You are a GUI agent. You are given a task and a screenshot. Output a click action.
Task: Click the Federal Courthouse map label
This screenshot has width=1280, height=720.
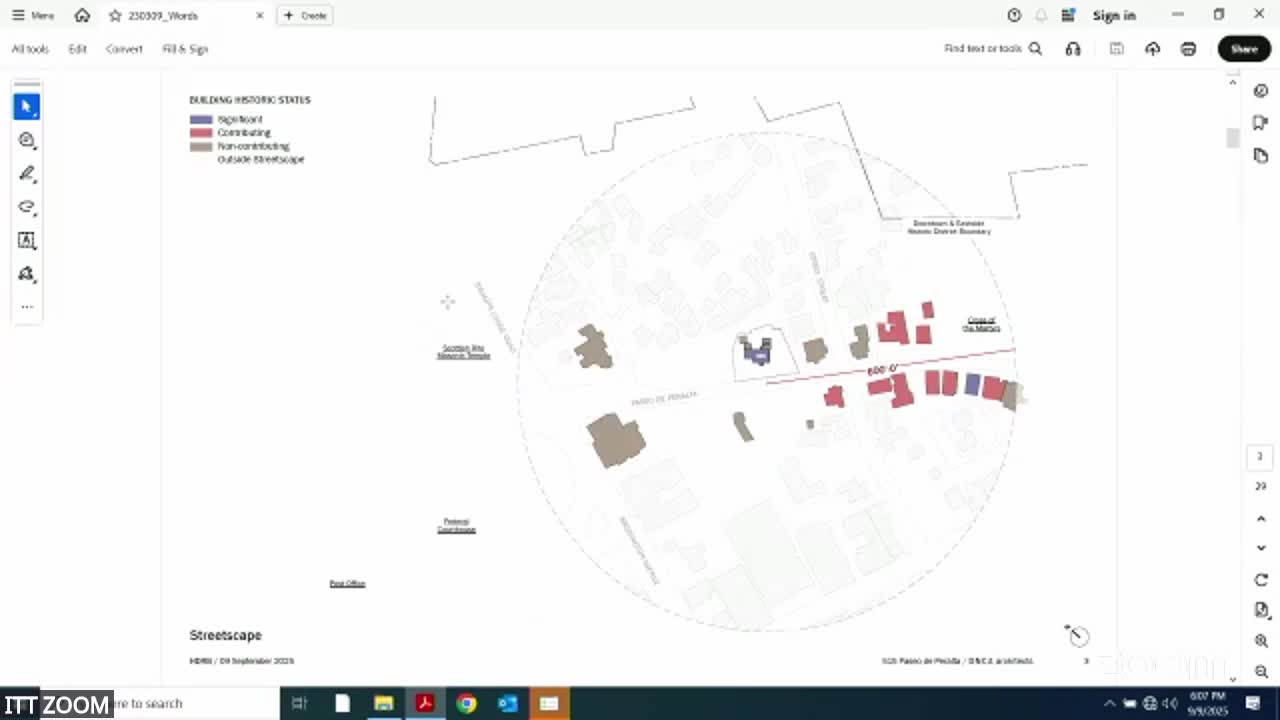tap(456, 525)
